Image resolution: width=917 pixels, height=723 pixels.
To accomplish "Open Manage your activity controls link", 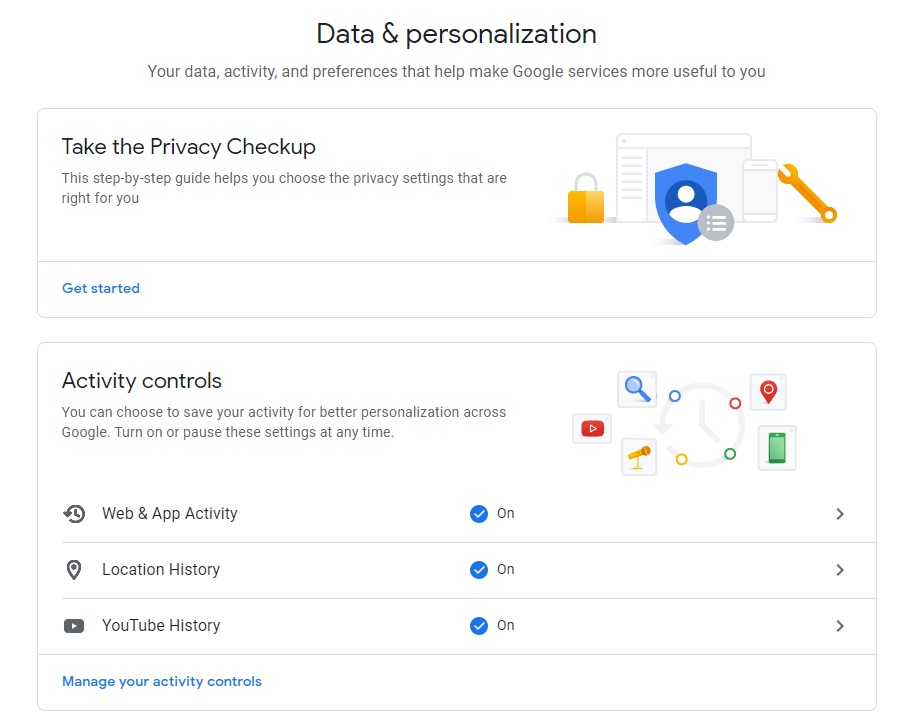I will click(x=162, y=681).
